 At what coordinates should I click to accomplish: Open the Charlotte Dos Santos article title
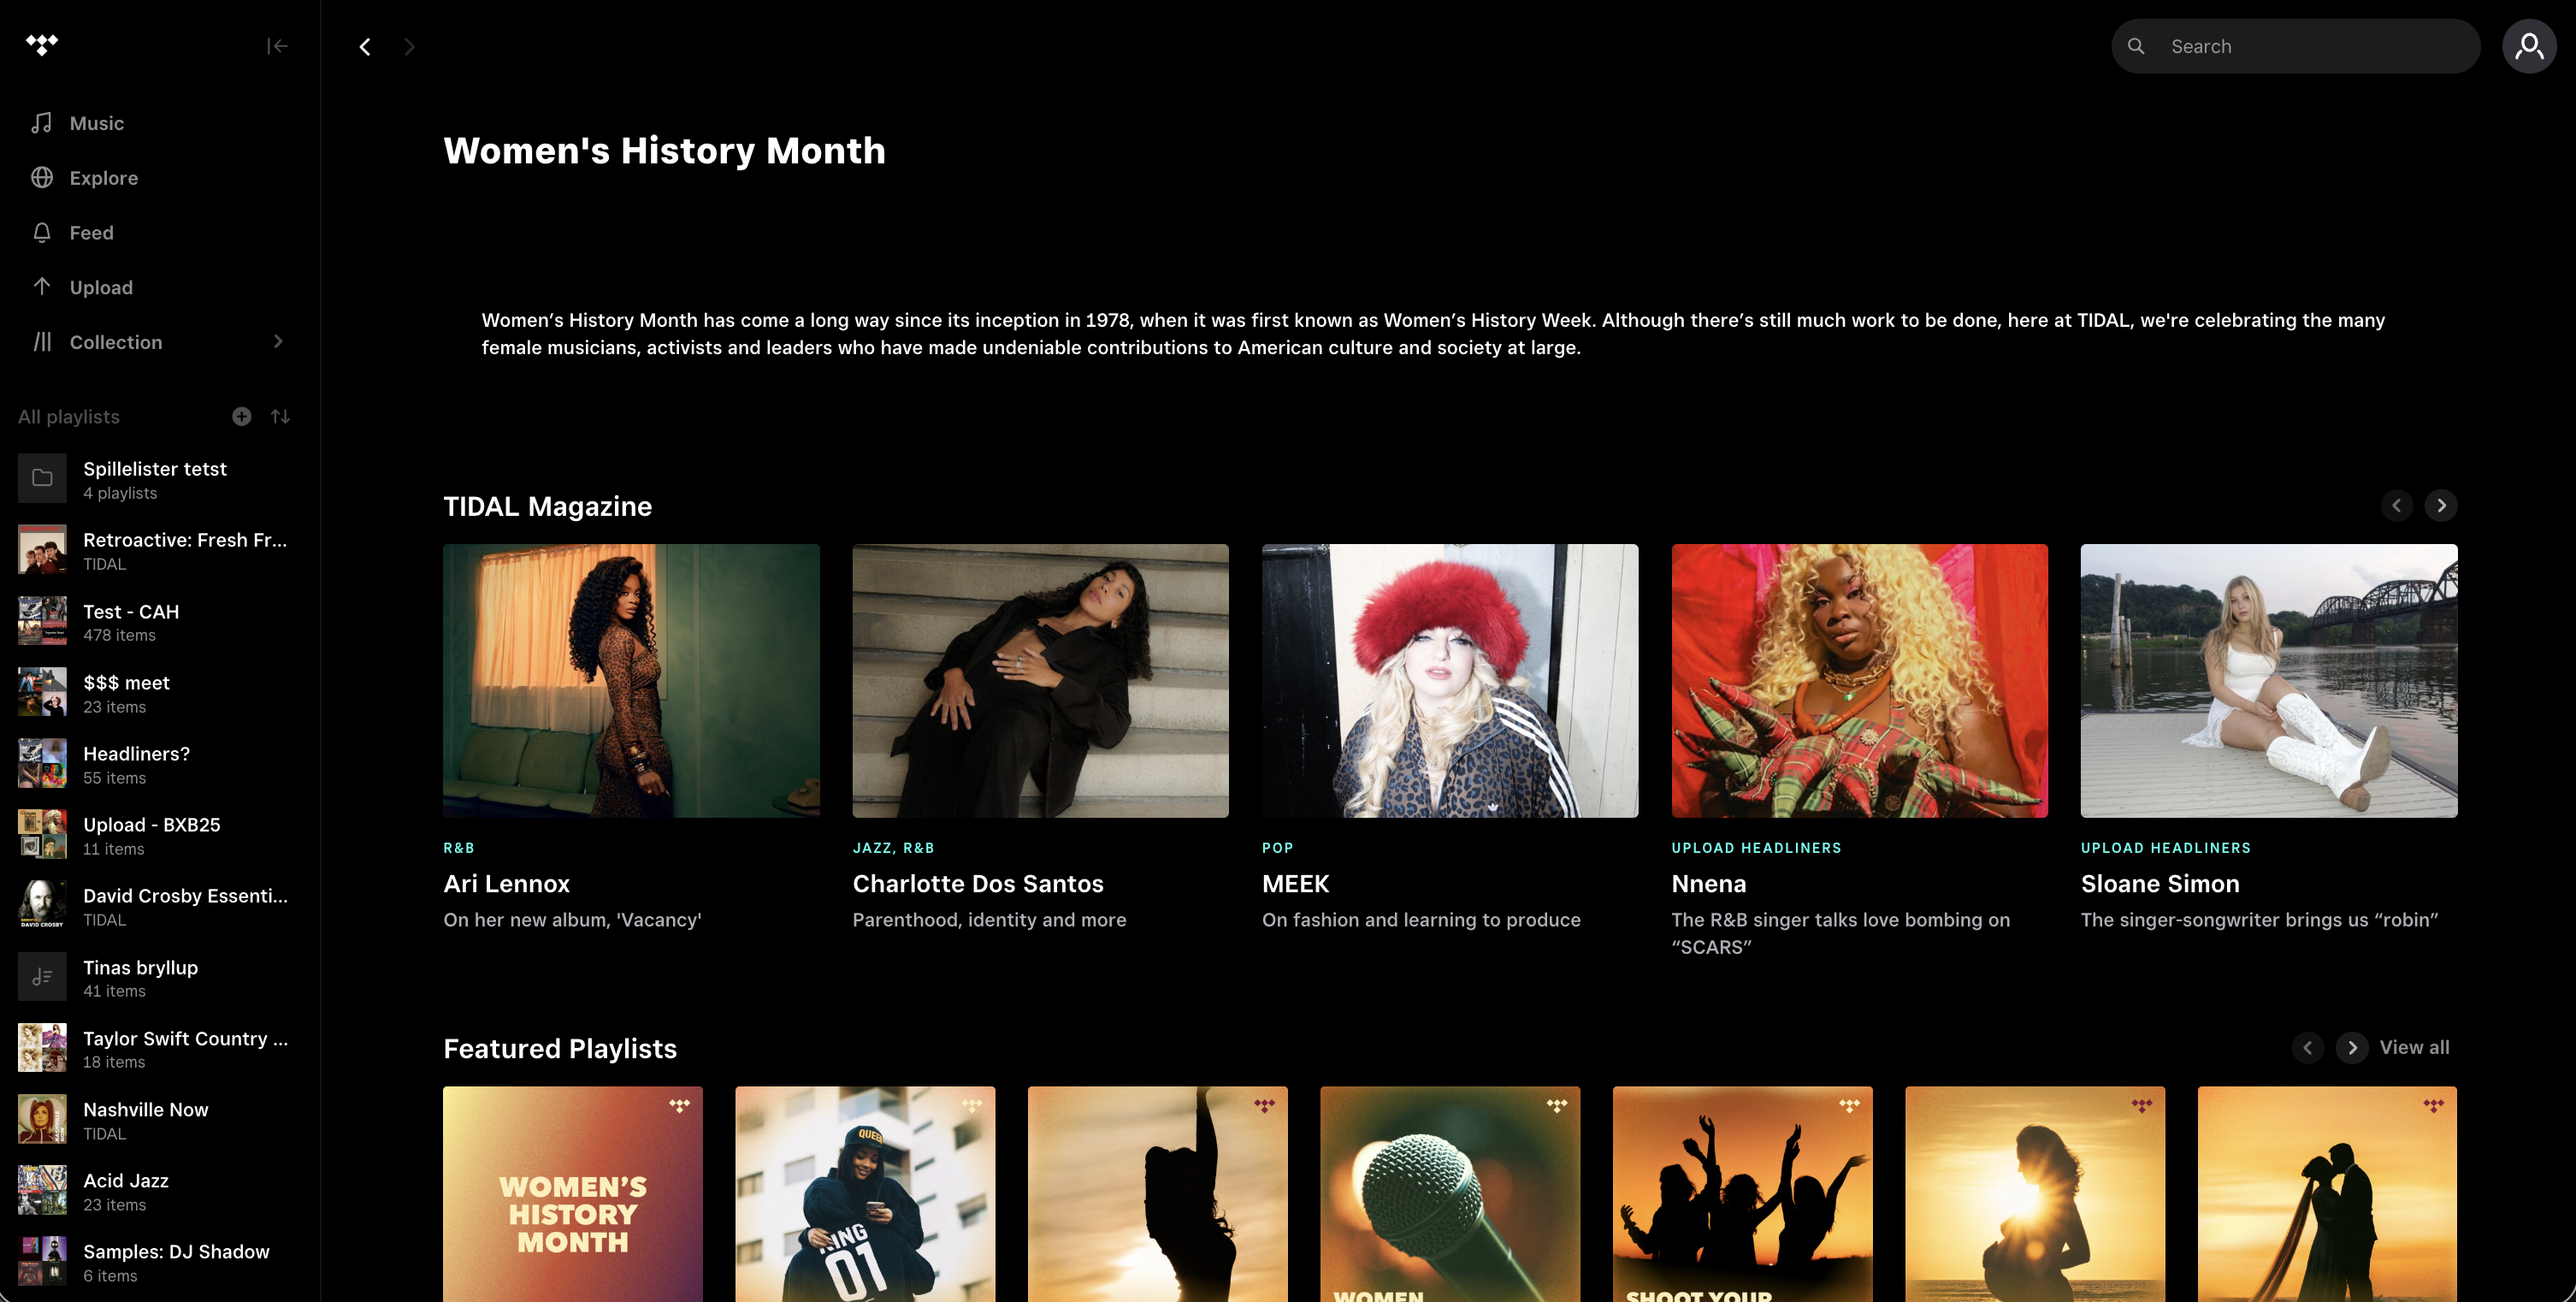coord(978,884)
